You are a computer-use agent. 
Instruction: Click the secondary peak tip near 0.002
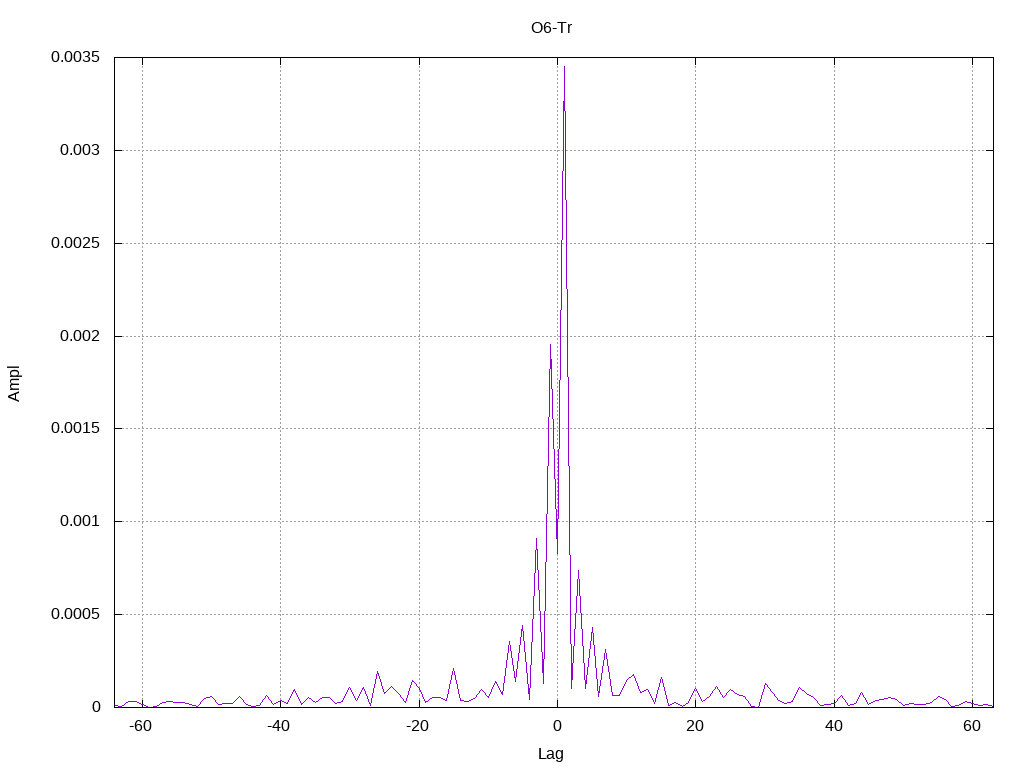(551, 345)
